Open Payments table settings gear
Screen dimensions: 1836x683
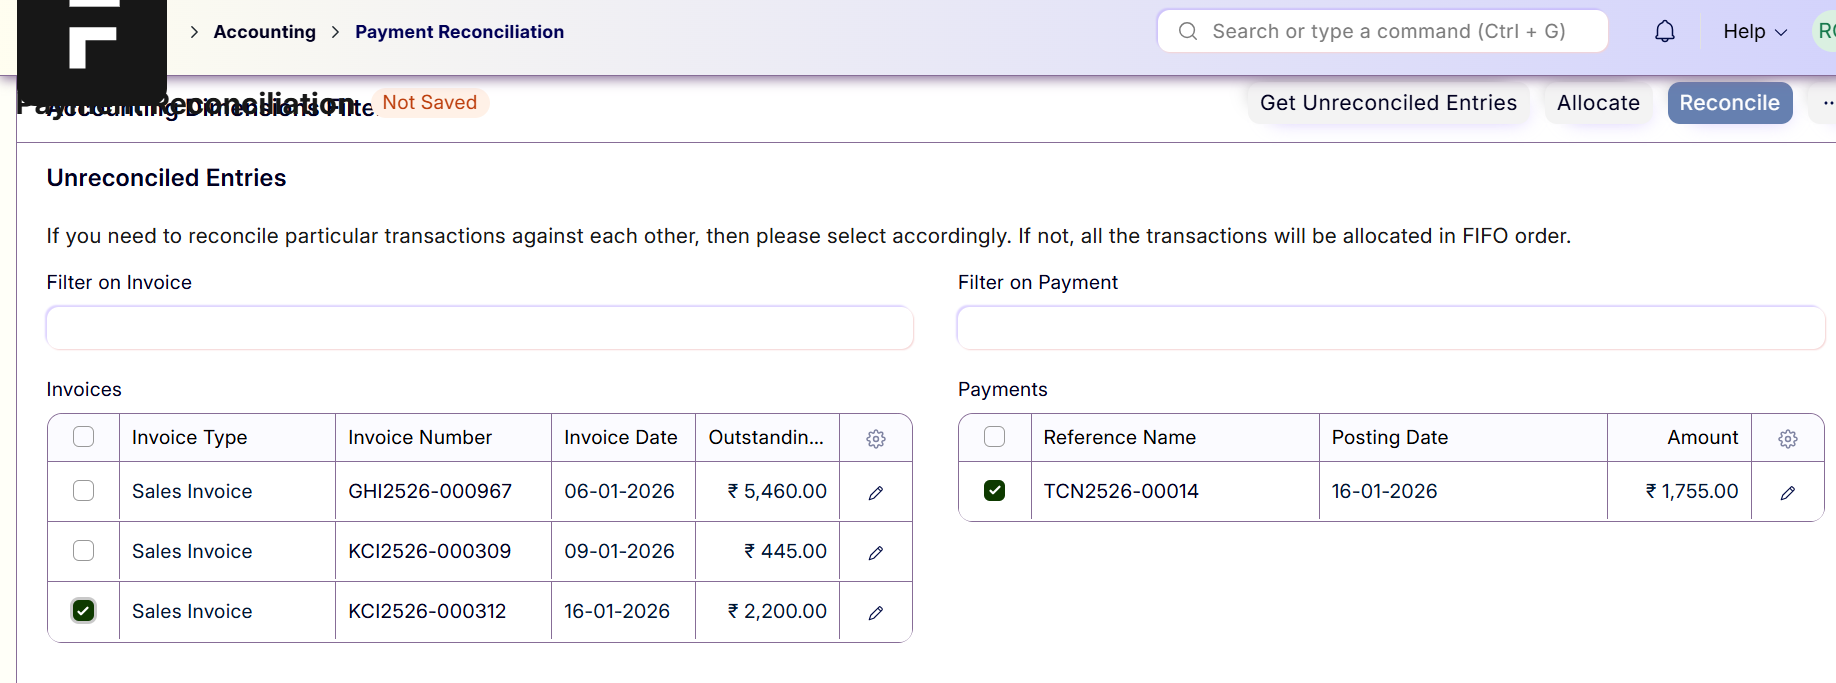1788,439
